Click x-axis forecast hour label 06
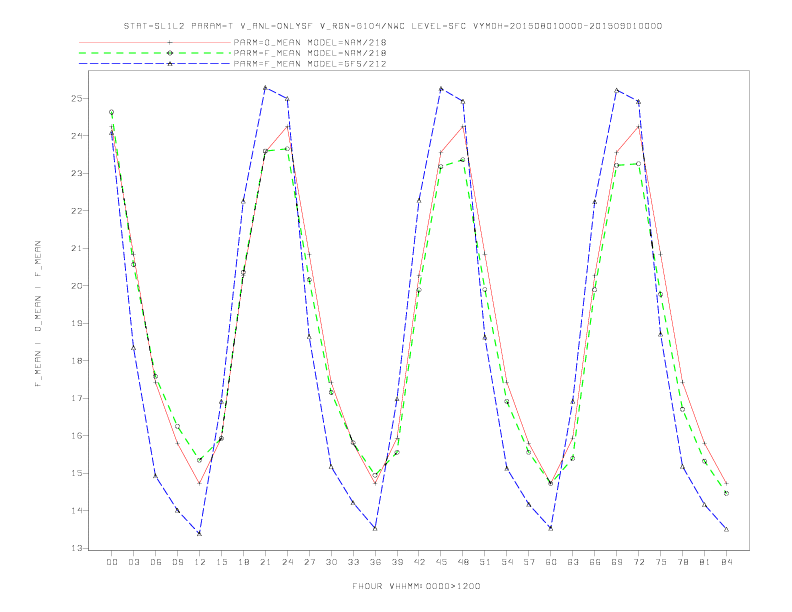Viewport: 792px width, 612px height. click(x=156, y=562)
